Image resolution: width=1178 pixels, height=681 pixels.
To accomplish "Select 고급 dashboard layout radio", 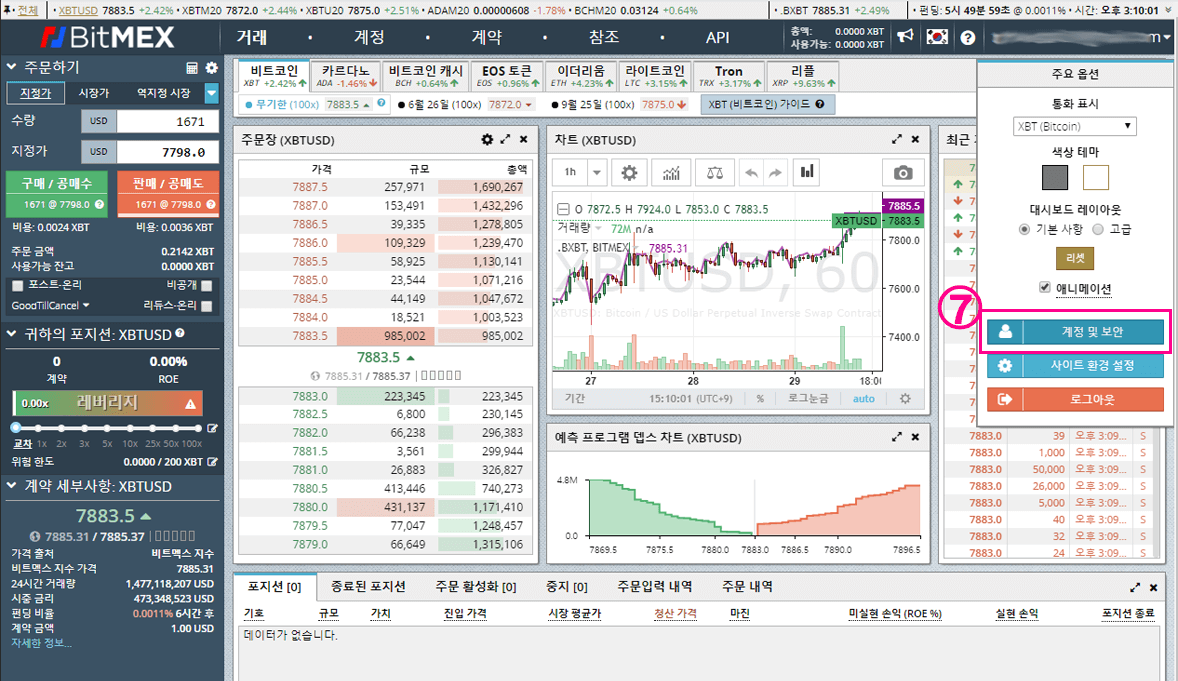I will [x=1098, y=229].
